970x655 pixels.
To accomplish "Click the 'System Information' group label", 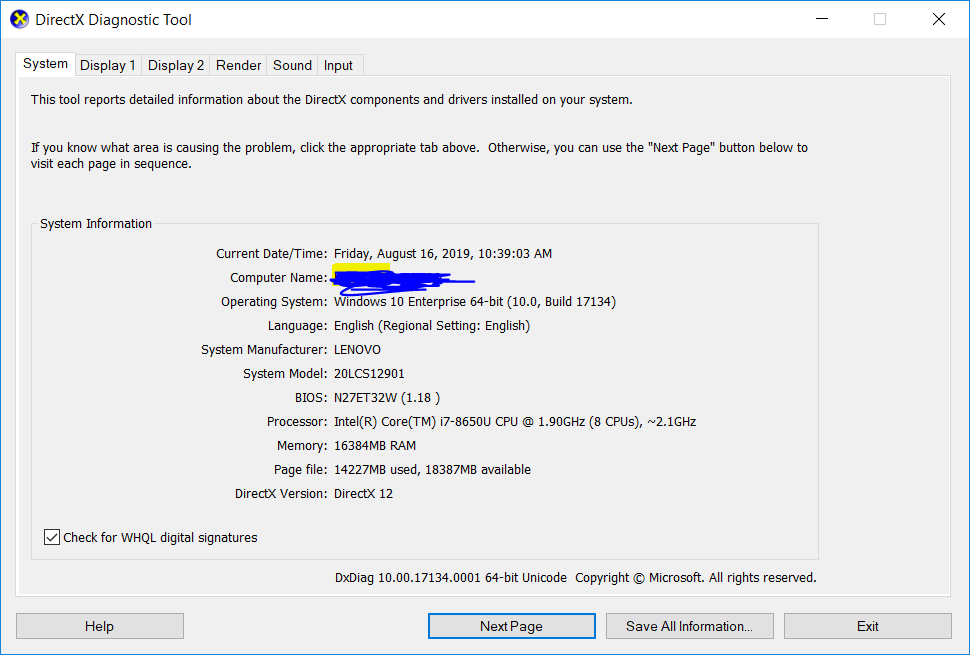I will pos(96,224).
